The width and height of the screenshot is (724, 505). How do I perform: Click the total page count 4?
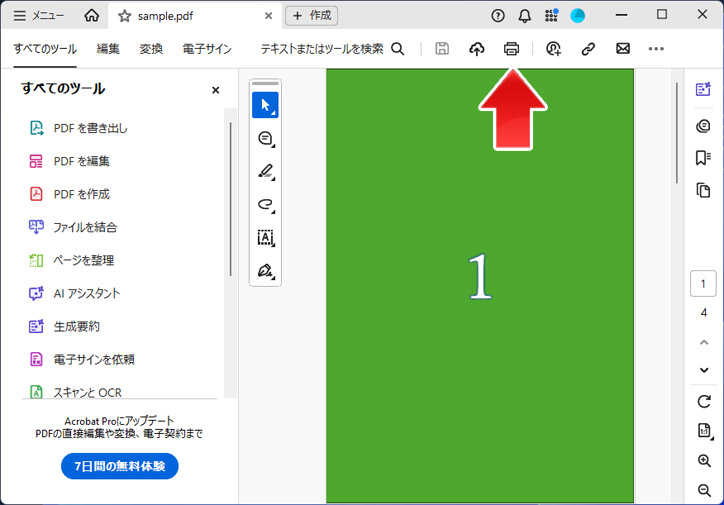(x=703, y=313)
